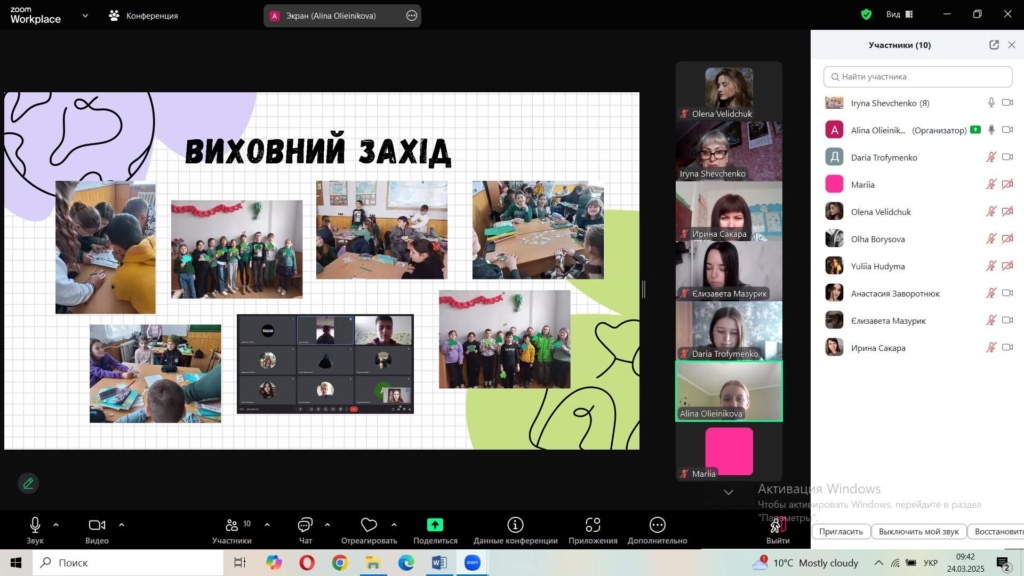
Task: Toggle Olha Borysova muted microphone icon
Action: pos(991,238)
